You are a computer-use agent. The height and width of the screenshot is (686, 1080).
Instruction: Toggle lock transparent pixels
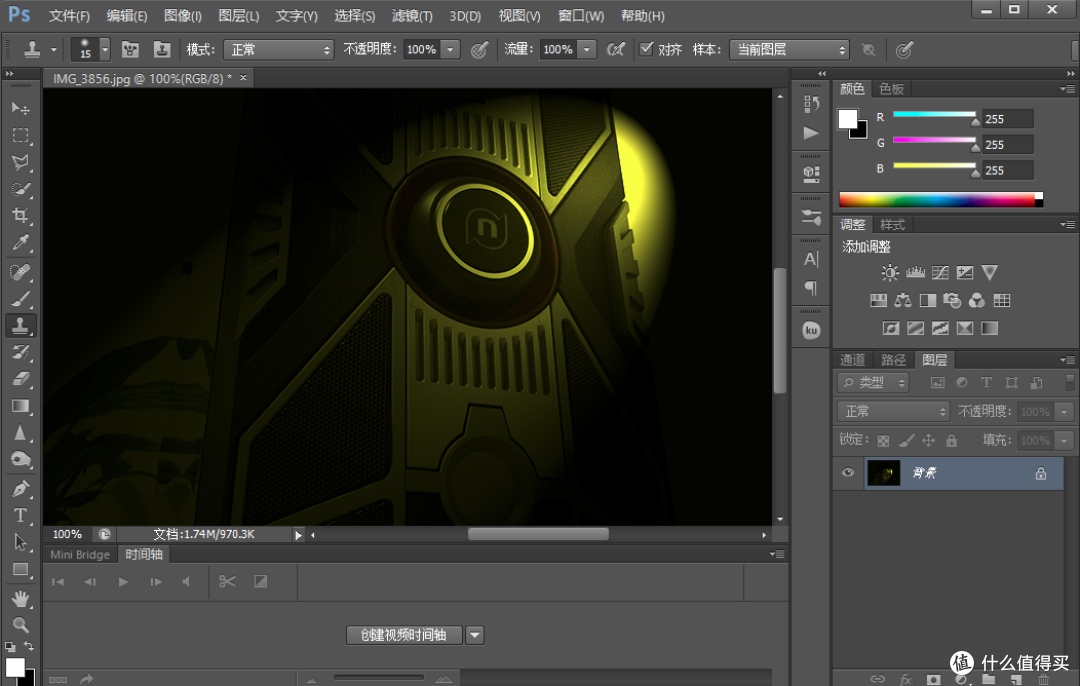tap(884, 441)
